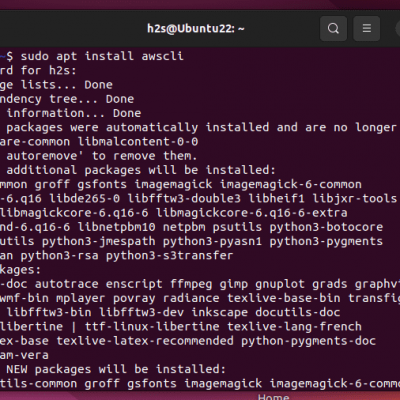Click the partially visible window button at right edge
The image size is (400, 400).
[397, 28]
